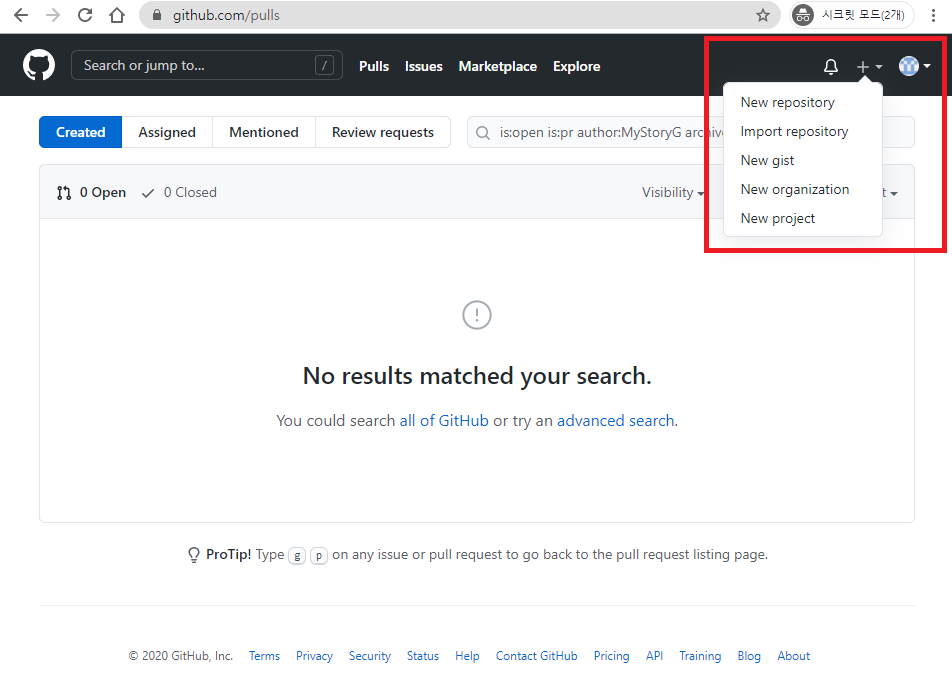Toggle the bookmark star in the address bar
The height and width of the screenshot is (683, 952).
point(764,15)
